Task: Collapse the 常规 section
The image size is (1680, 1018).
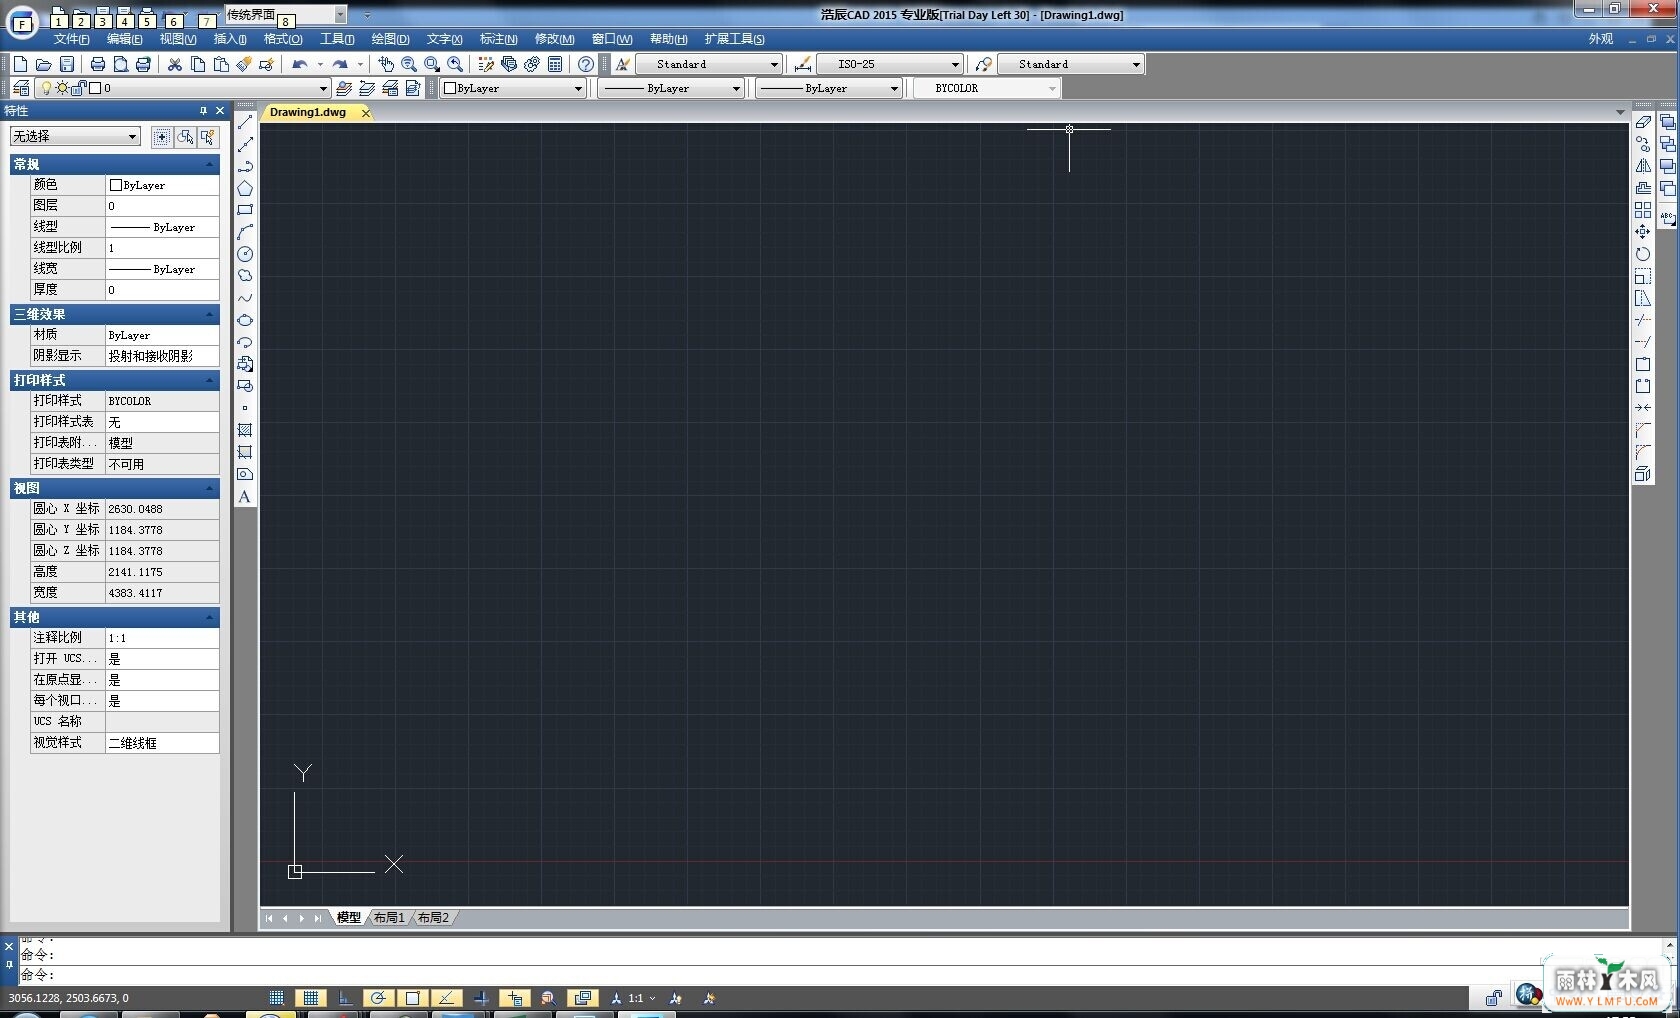Action: (210, 164)
